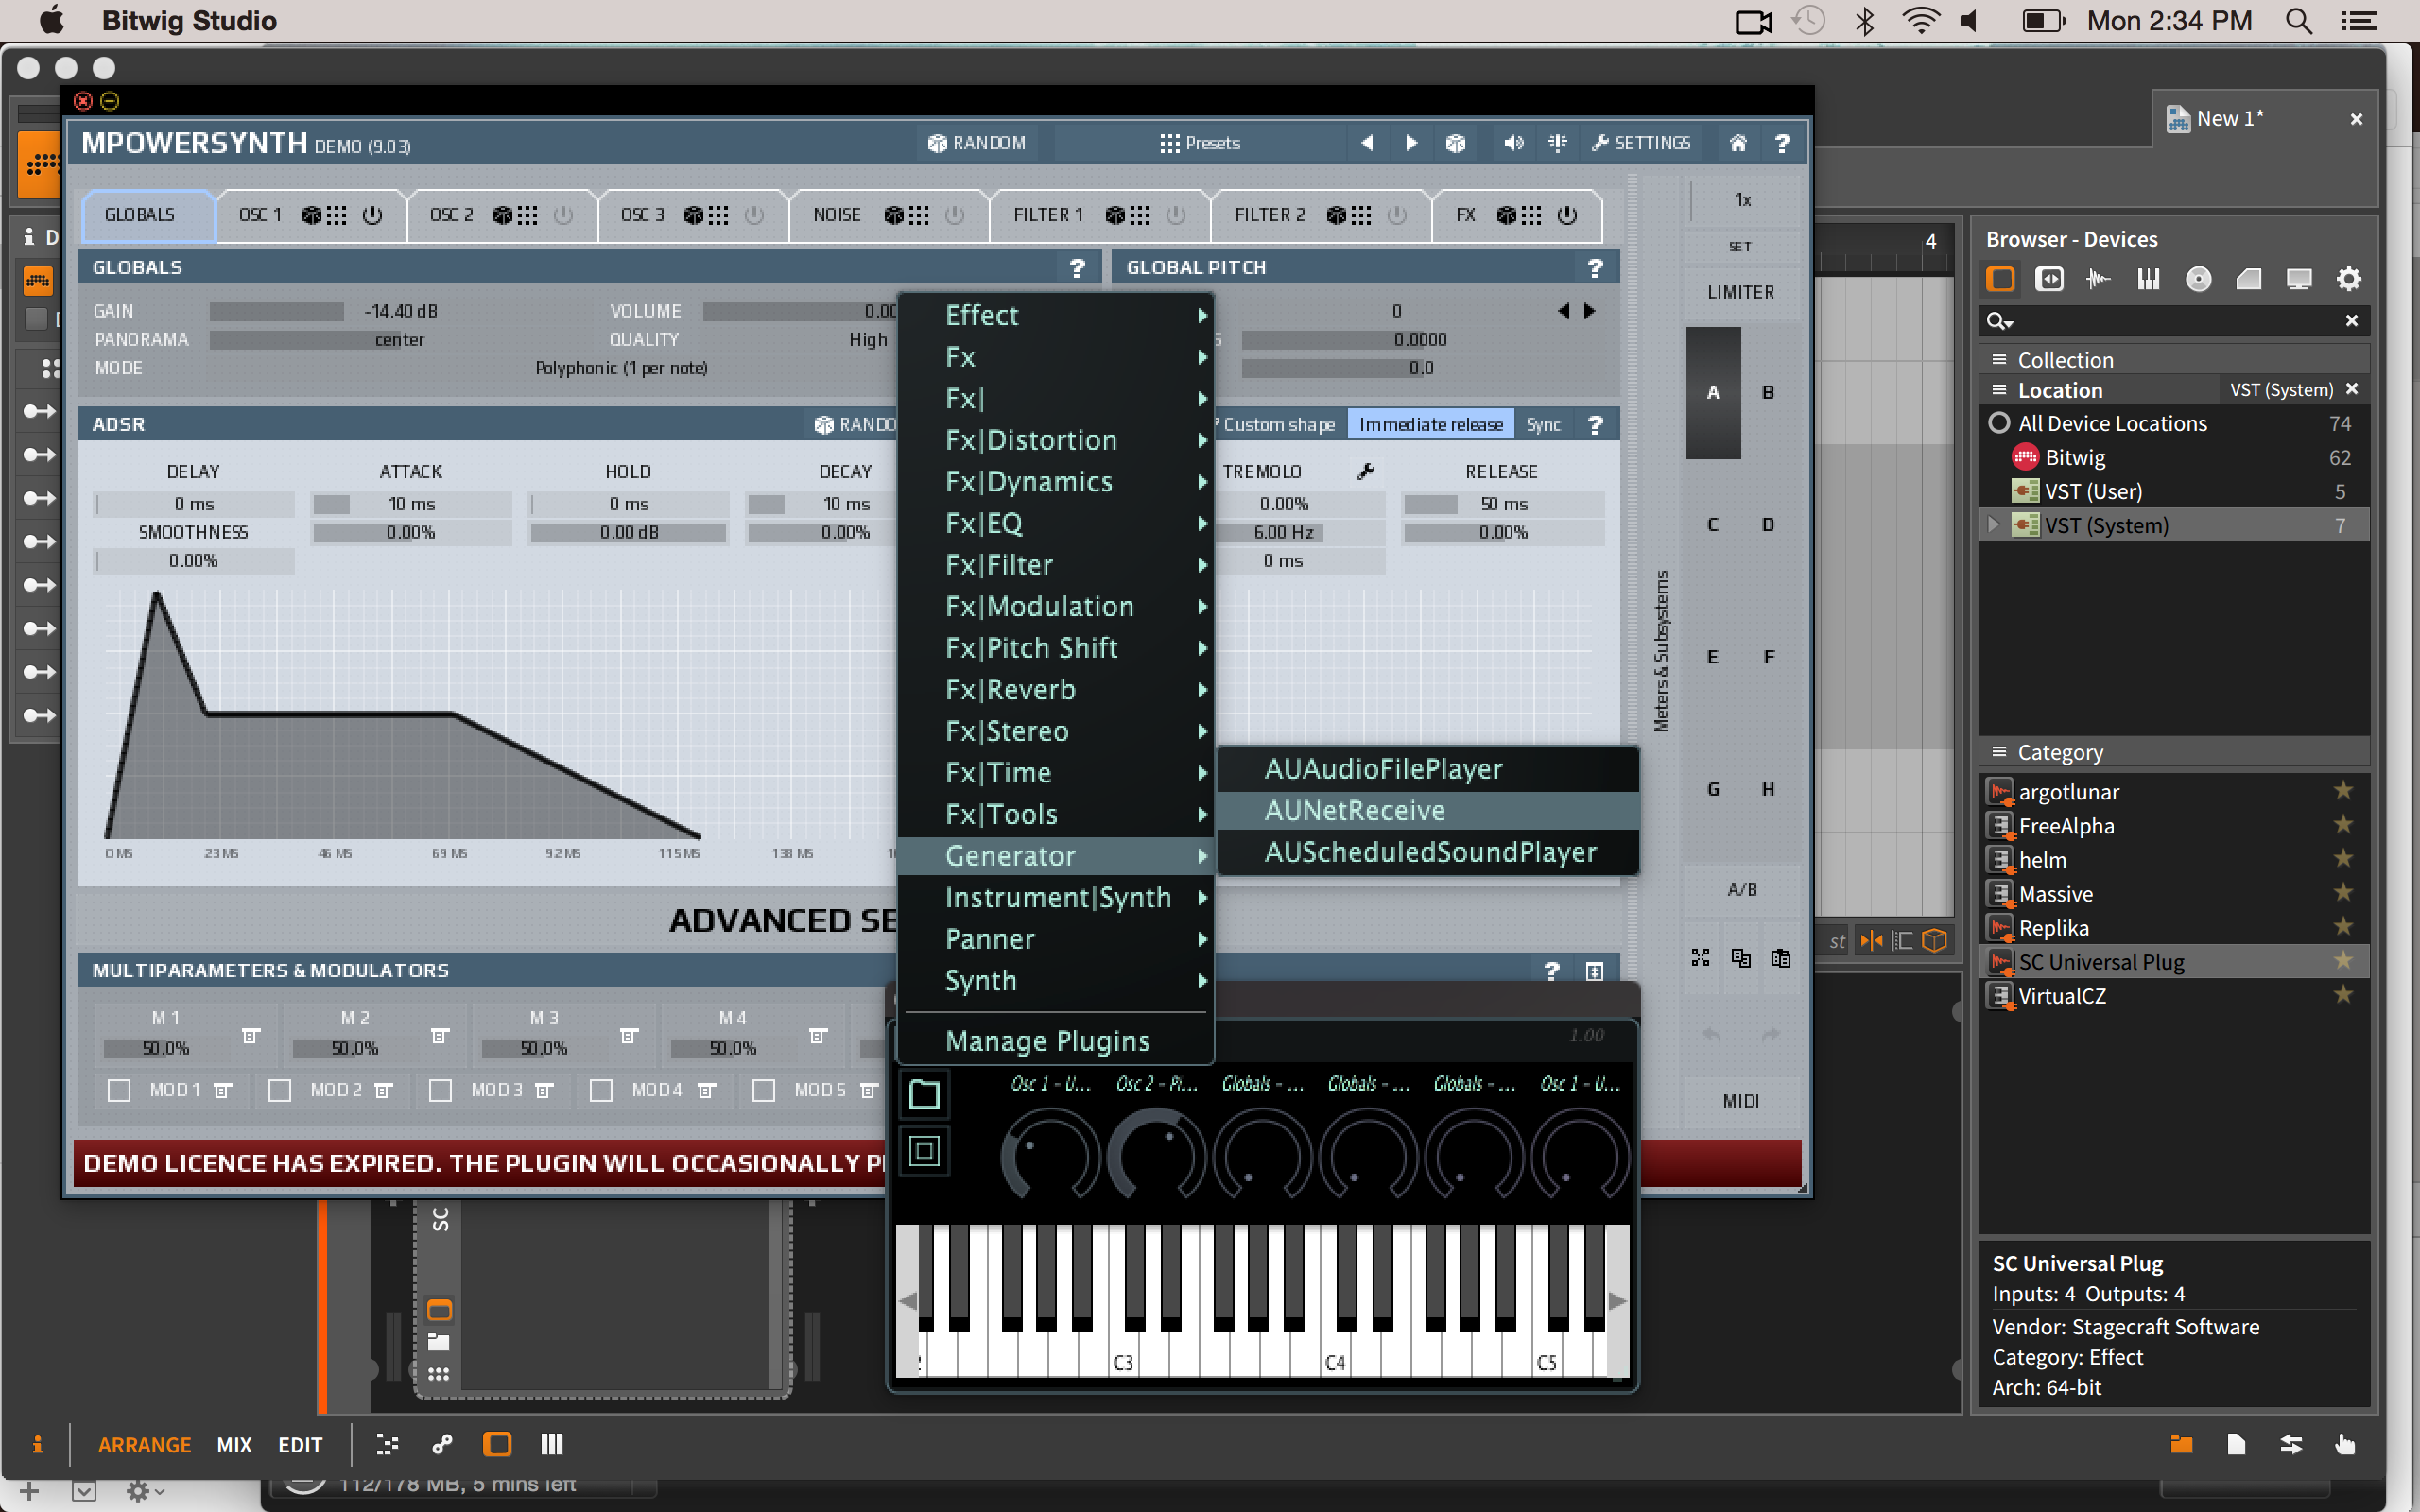Toggle favorite star for Massive

(x=2343, y=893)
